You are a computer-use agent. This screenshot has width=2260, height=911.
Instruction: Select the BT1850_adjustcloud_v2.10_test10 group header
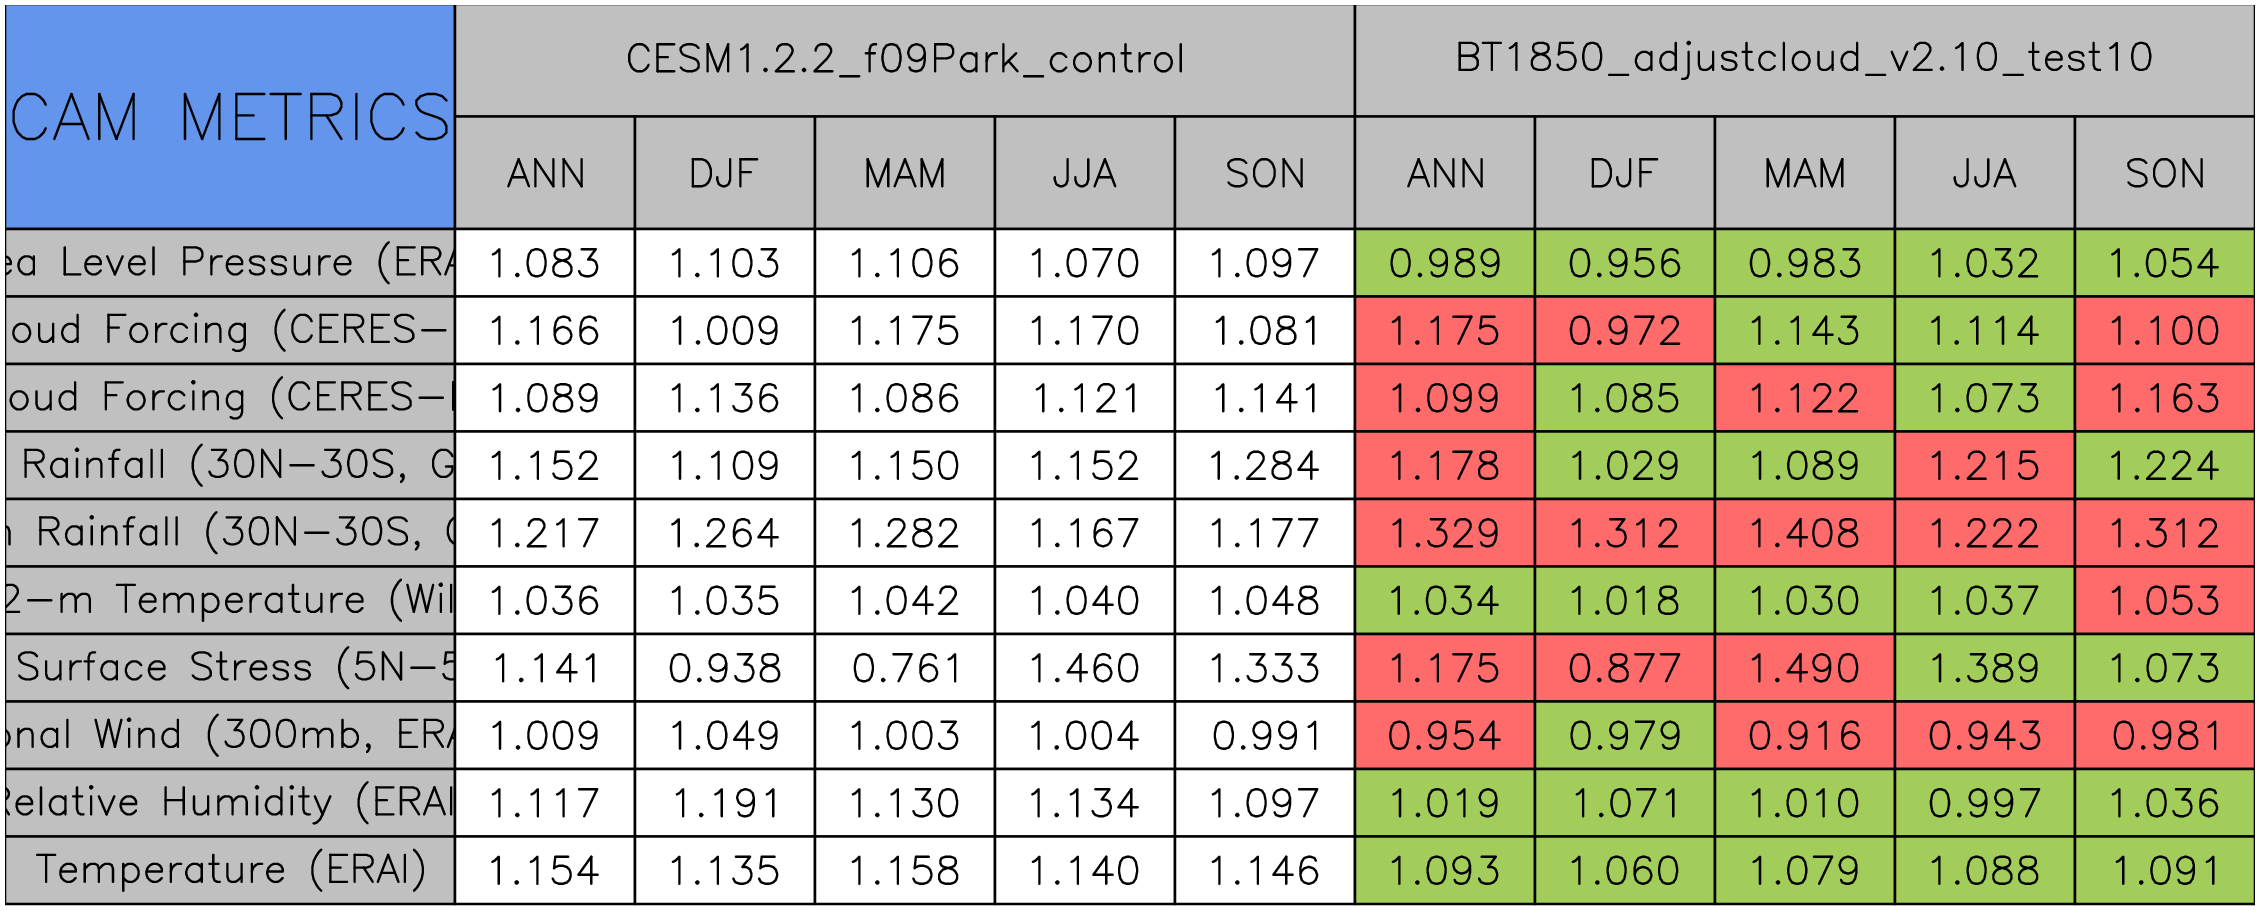(1804, 60)
